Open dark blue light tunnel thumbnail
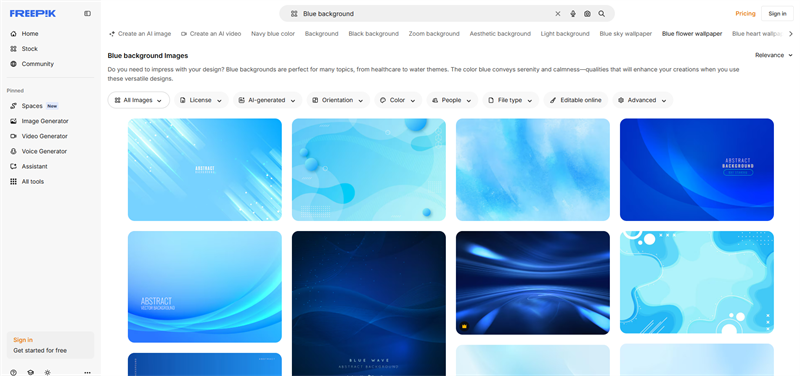The width and height of the screenshot is (800, 376). click(x=533, y=283)
